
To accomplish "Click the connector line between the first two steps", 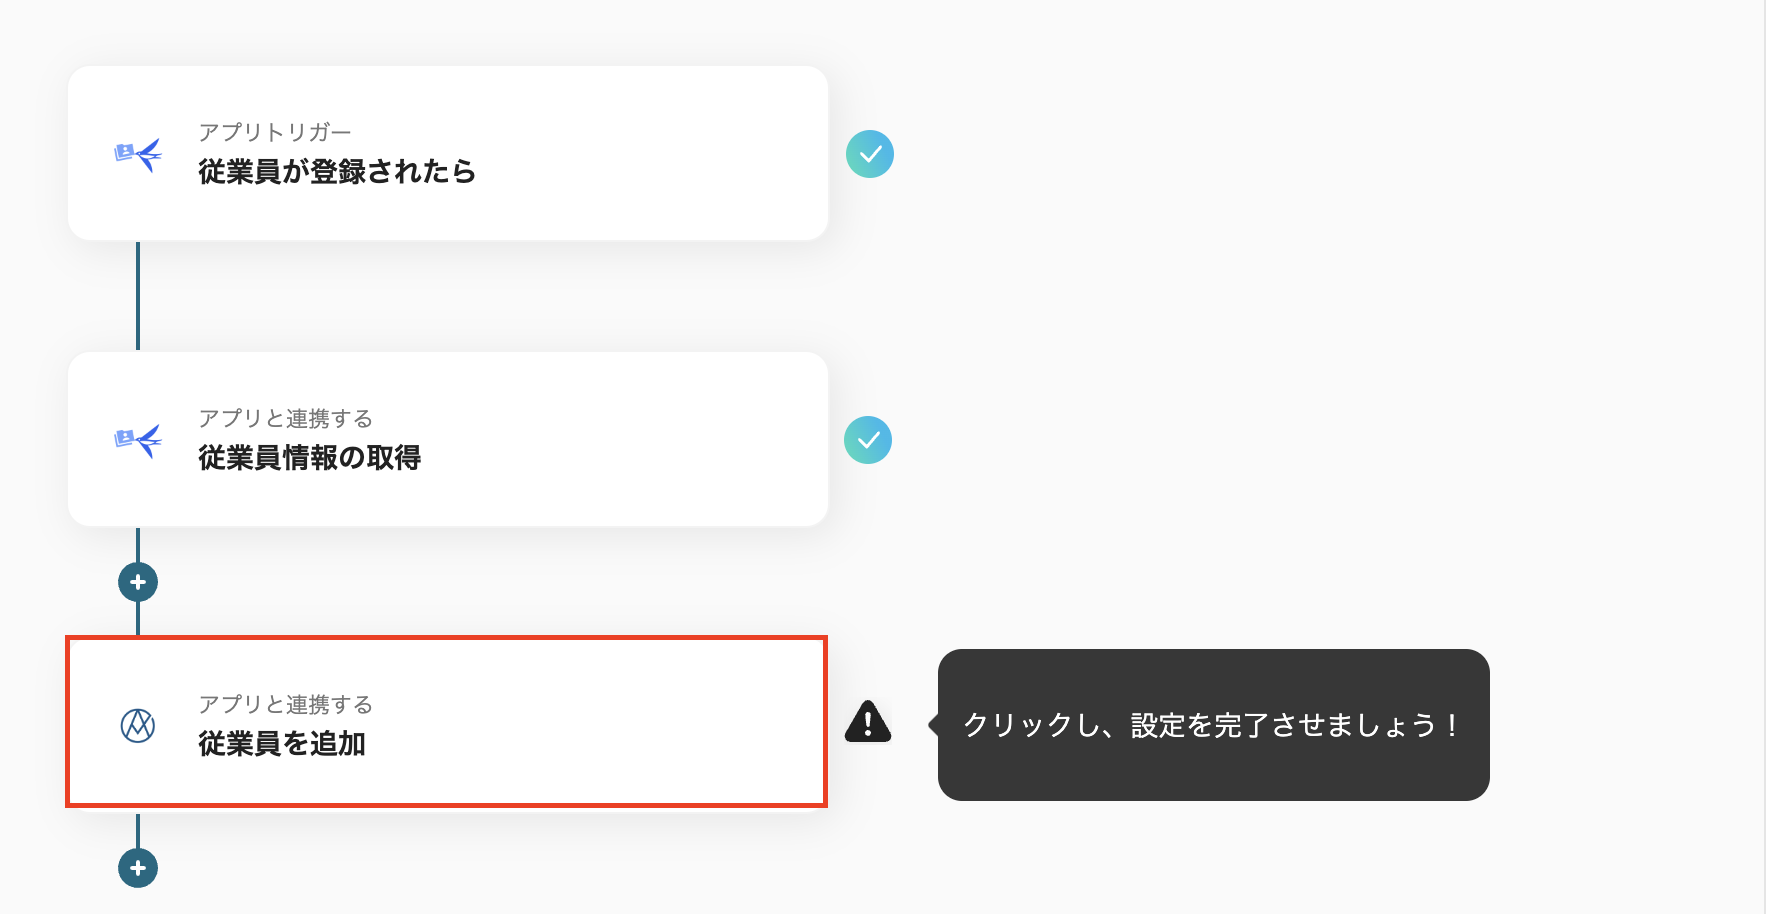I will [137, 298].
